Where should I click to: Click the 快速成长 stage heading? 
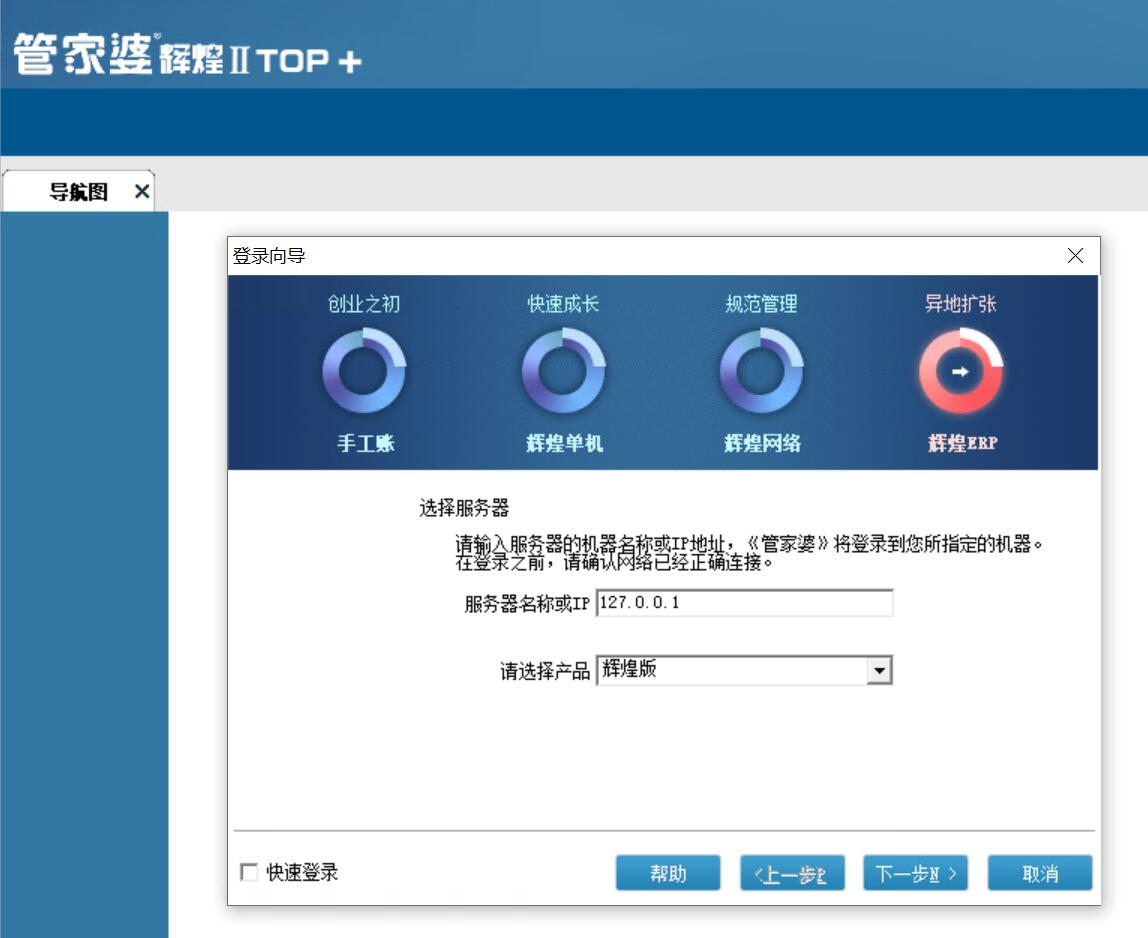click(563, 304)
